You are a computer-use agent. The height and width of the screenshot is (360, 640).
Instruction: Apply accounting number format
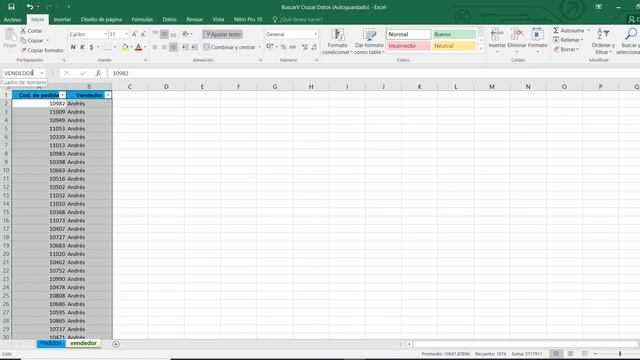click(270, 47)
